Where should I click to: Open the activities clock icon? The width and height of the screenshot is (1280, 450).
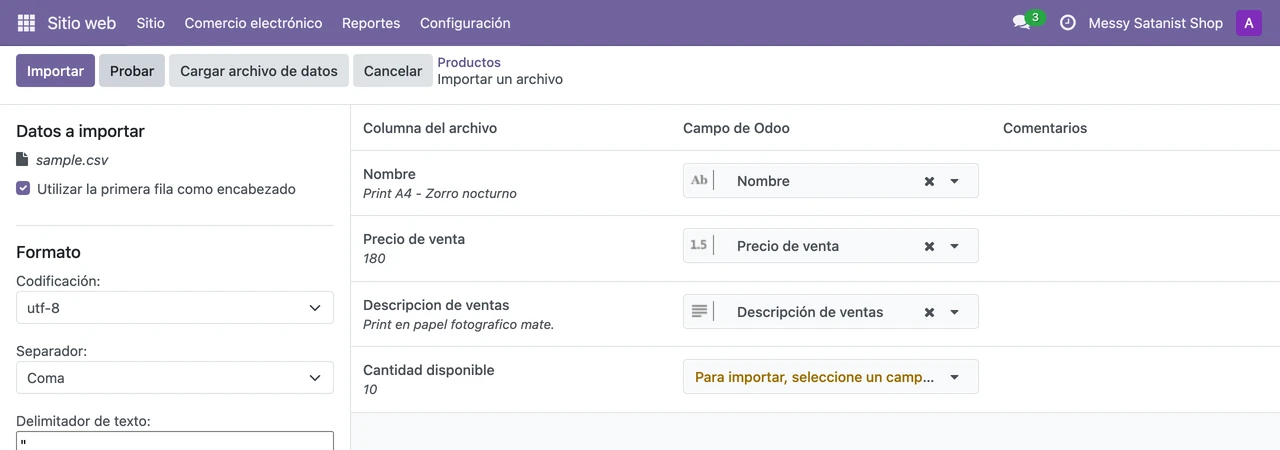[1067, 23]
